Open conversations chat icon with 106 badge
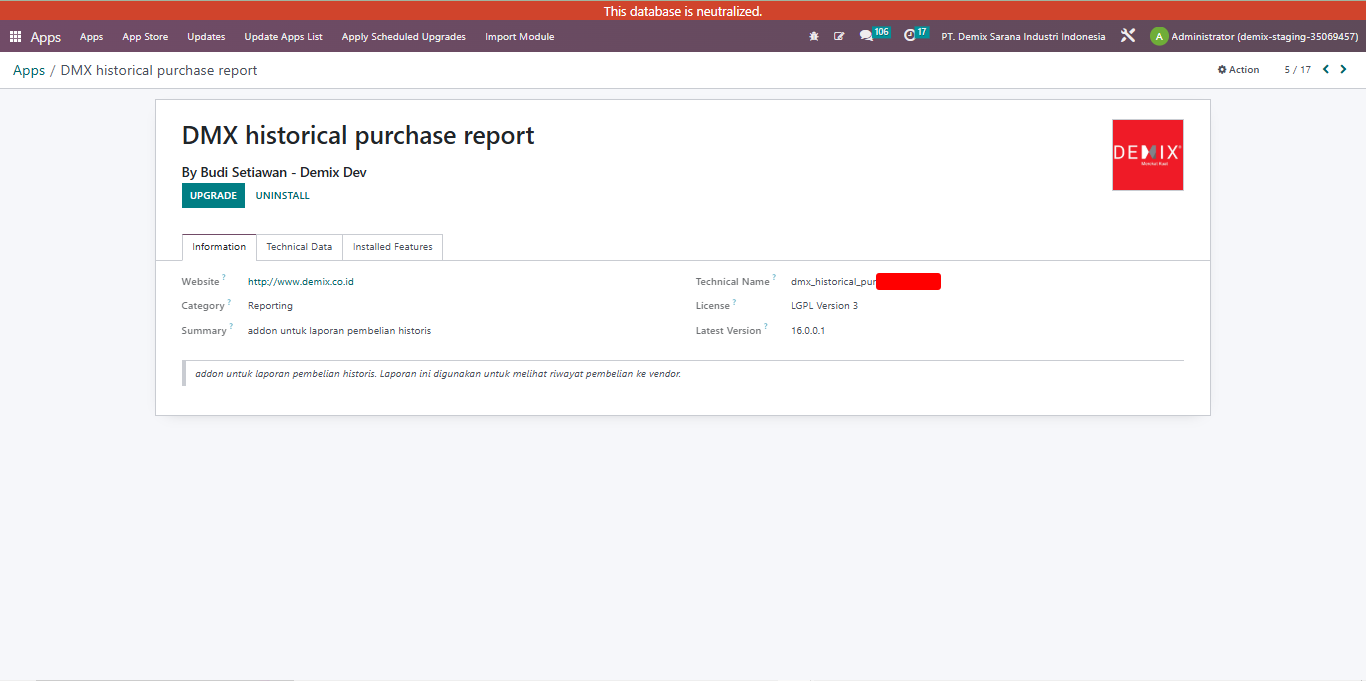This screenshot has height=681, width=1366. (874, 35)
